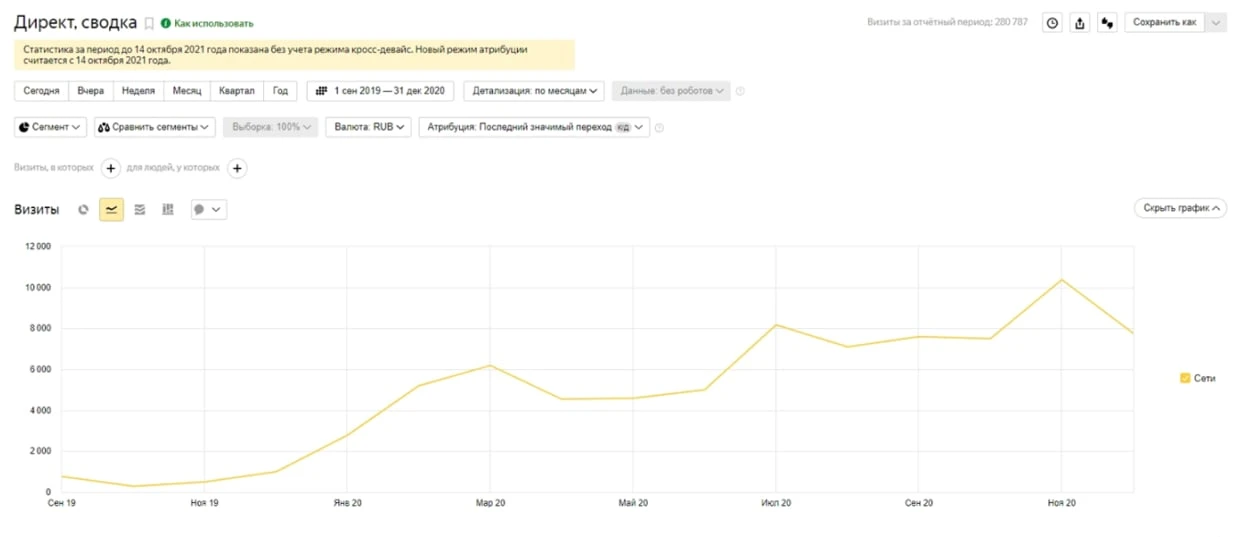1240x537 pixels.
Task: Click the Сохранить как button
Action: (x=1164, y=23)
